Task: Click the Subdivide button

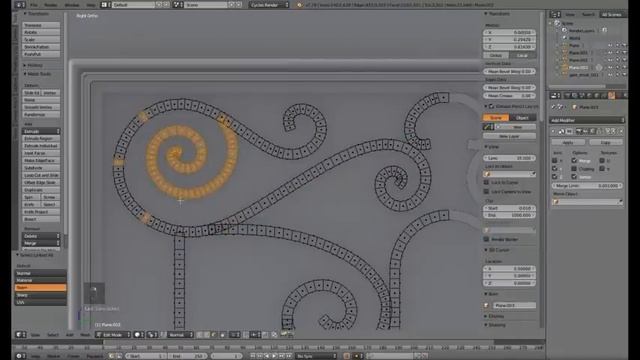Action: 41,168
